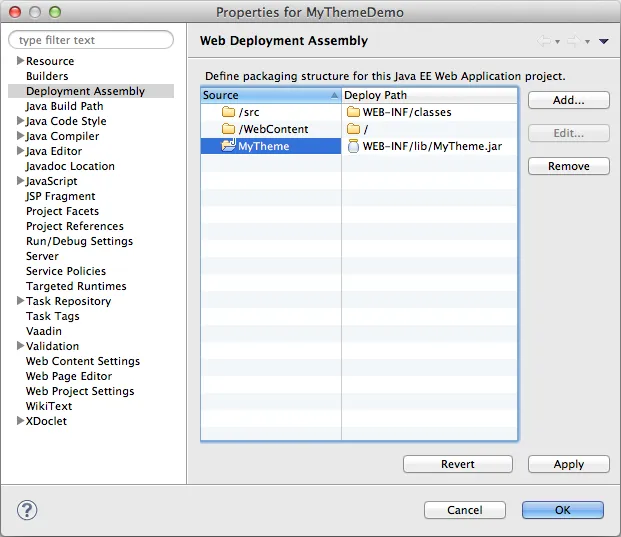Sort by the Source column header
This screenshot has height=537, width=621.
point(271,95)
